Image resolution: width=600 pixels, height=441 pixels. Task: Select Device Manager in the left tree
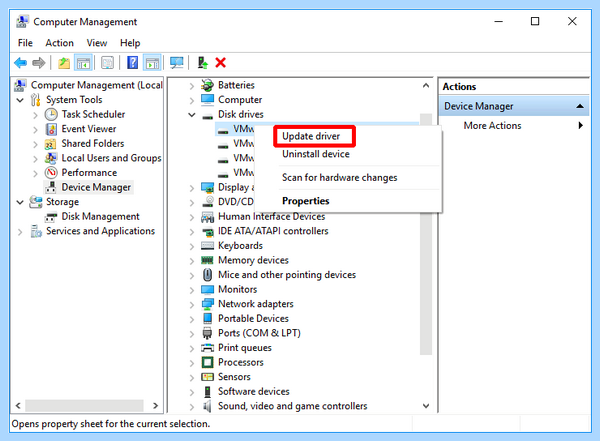click(96, 187)
